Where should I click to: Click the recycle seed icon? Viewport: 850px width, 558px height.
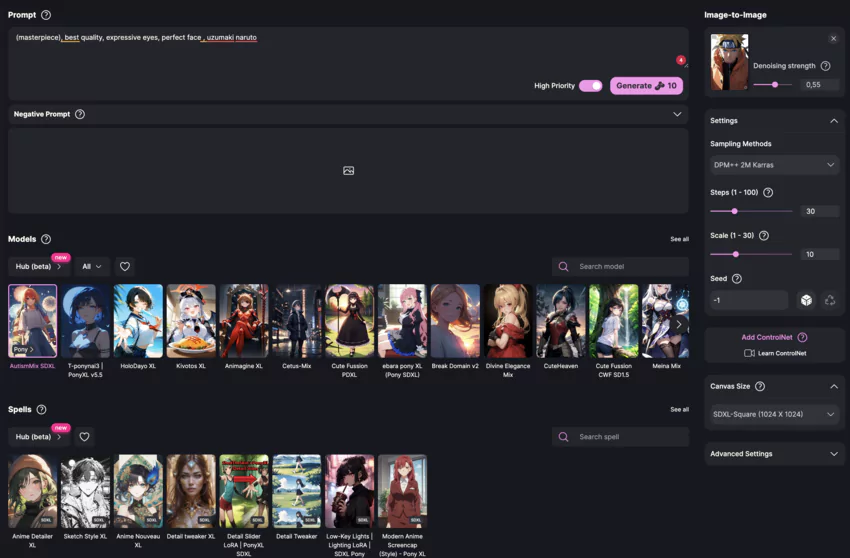830,300
